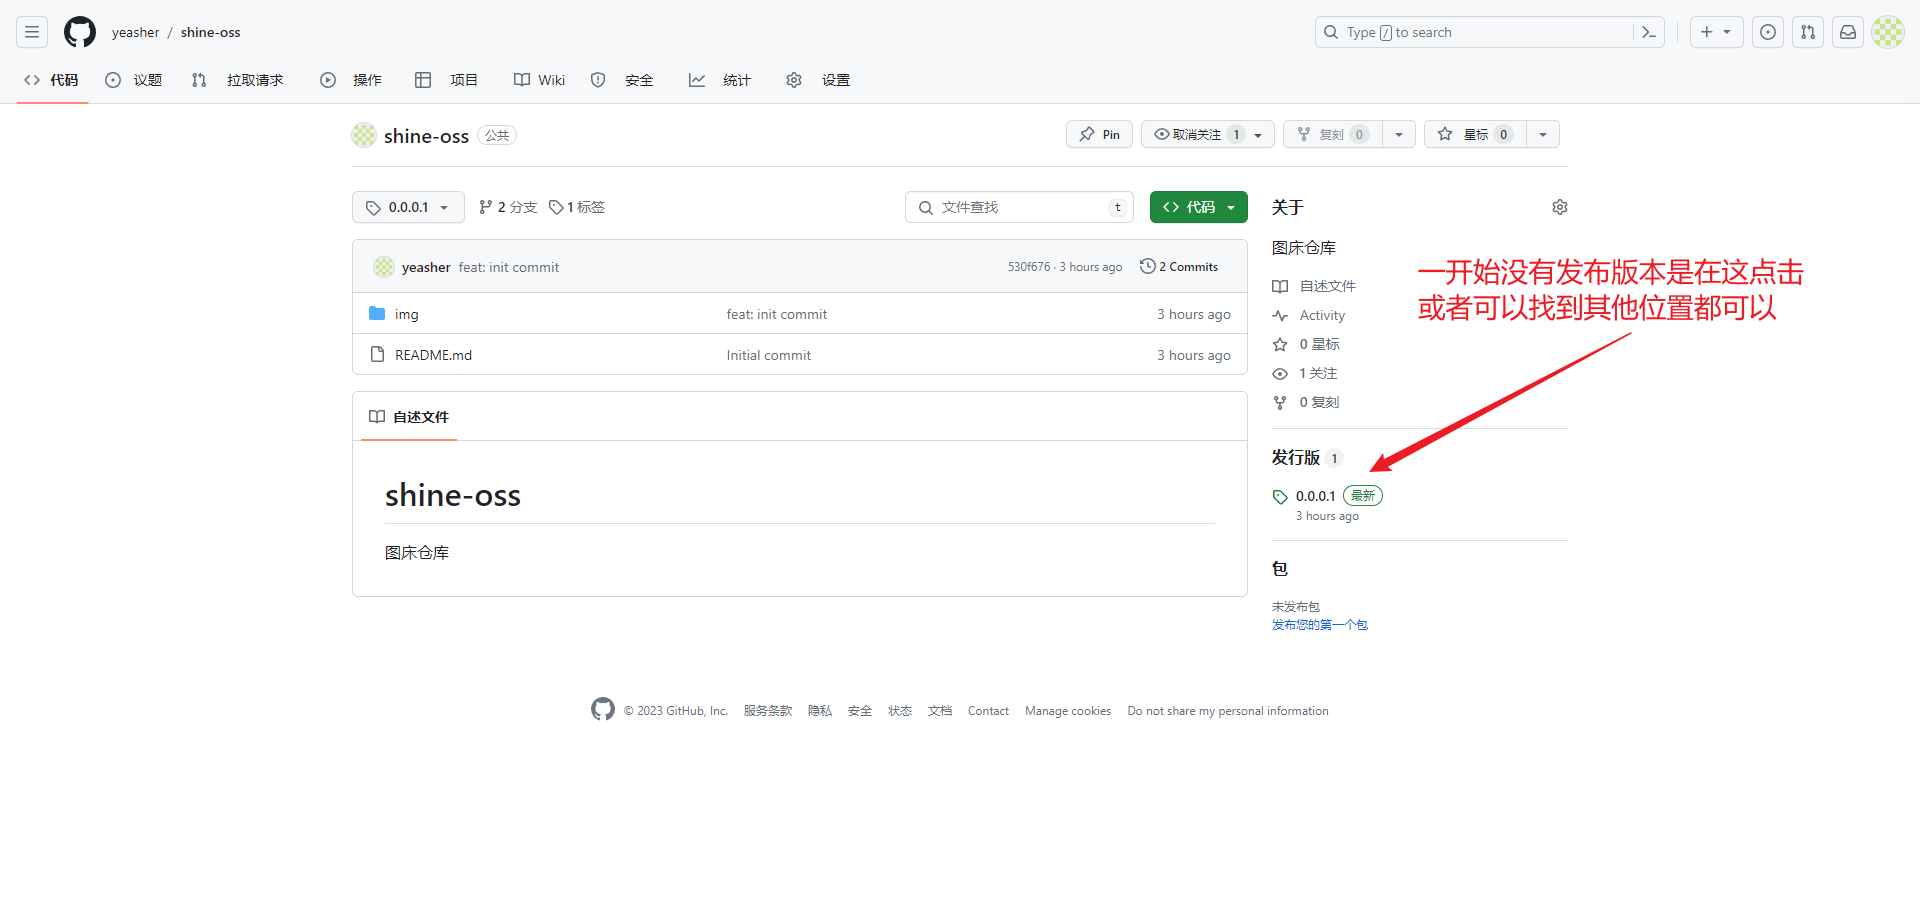Image resolution: width=1920 pixels, height=919 pixels.
Task: Open the img folder
Action: (407, 314)
